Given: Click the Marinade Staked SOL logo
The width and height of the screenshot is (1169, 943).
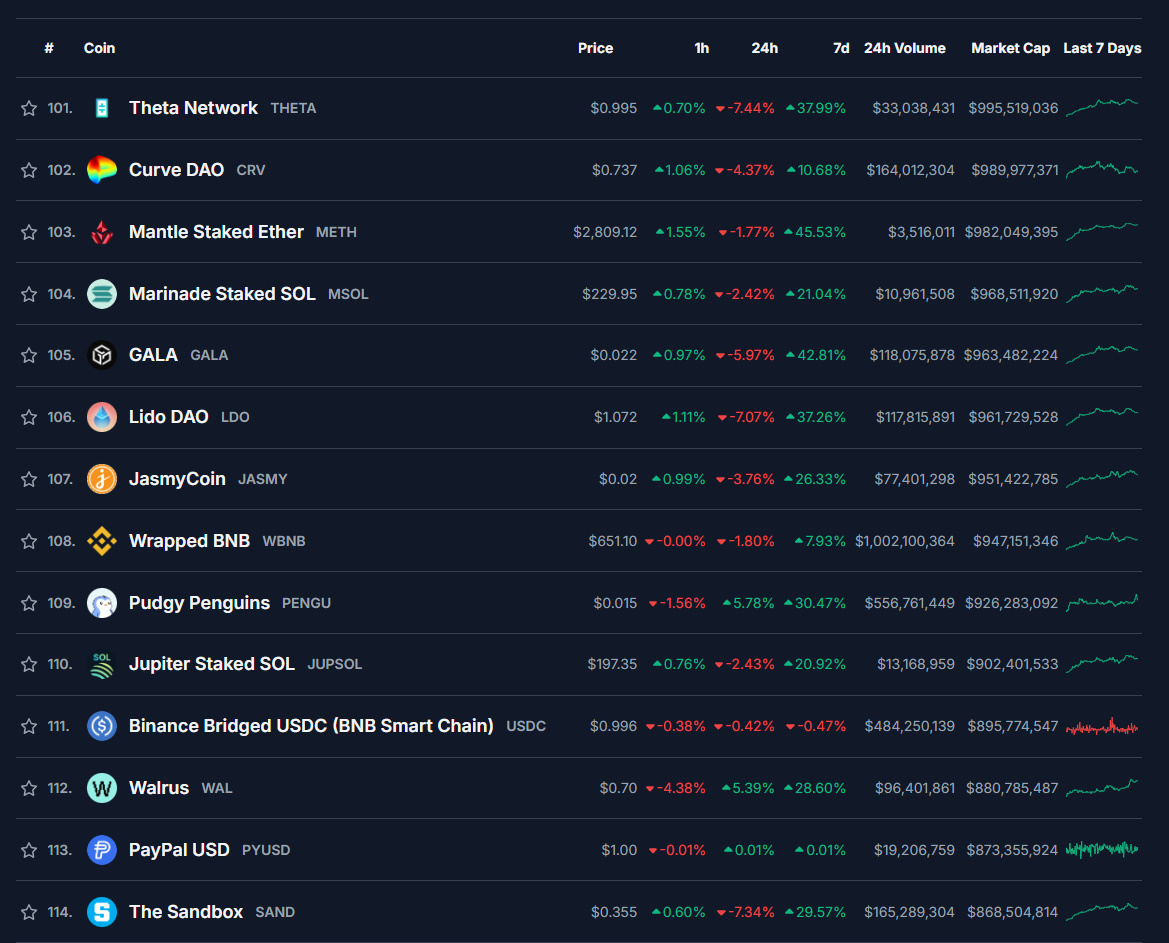Looking at the screenshot, I should [x=102, y=294].
